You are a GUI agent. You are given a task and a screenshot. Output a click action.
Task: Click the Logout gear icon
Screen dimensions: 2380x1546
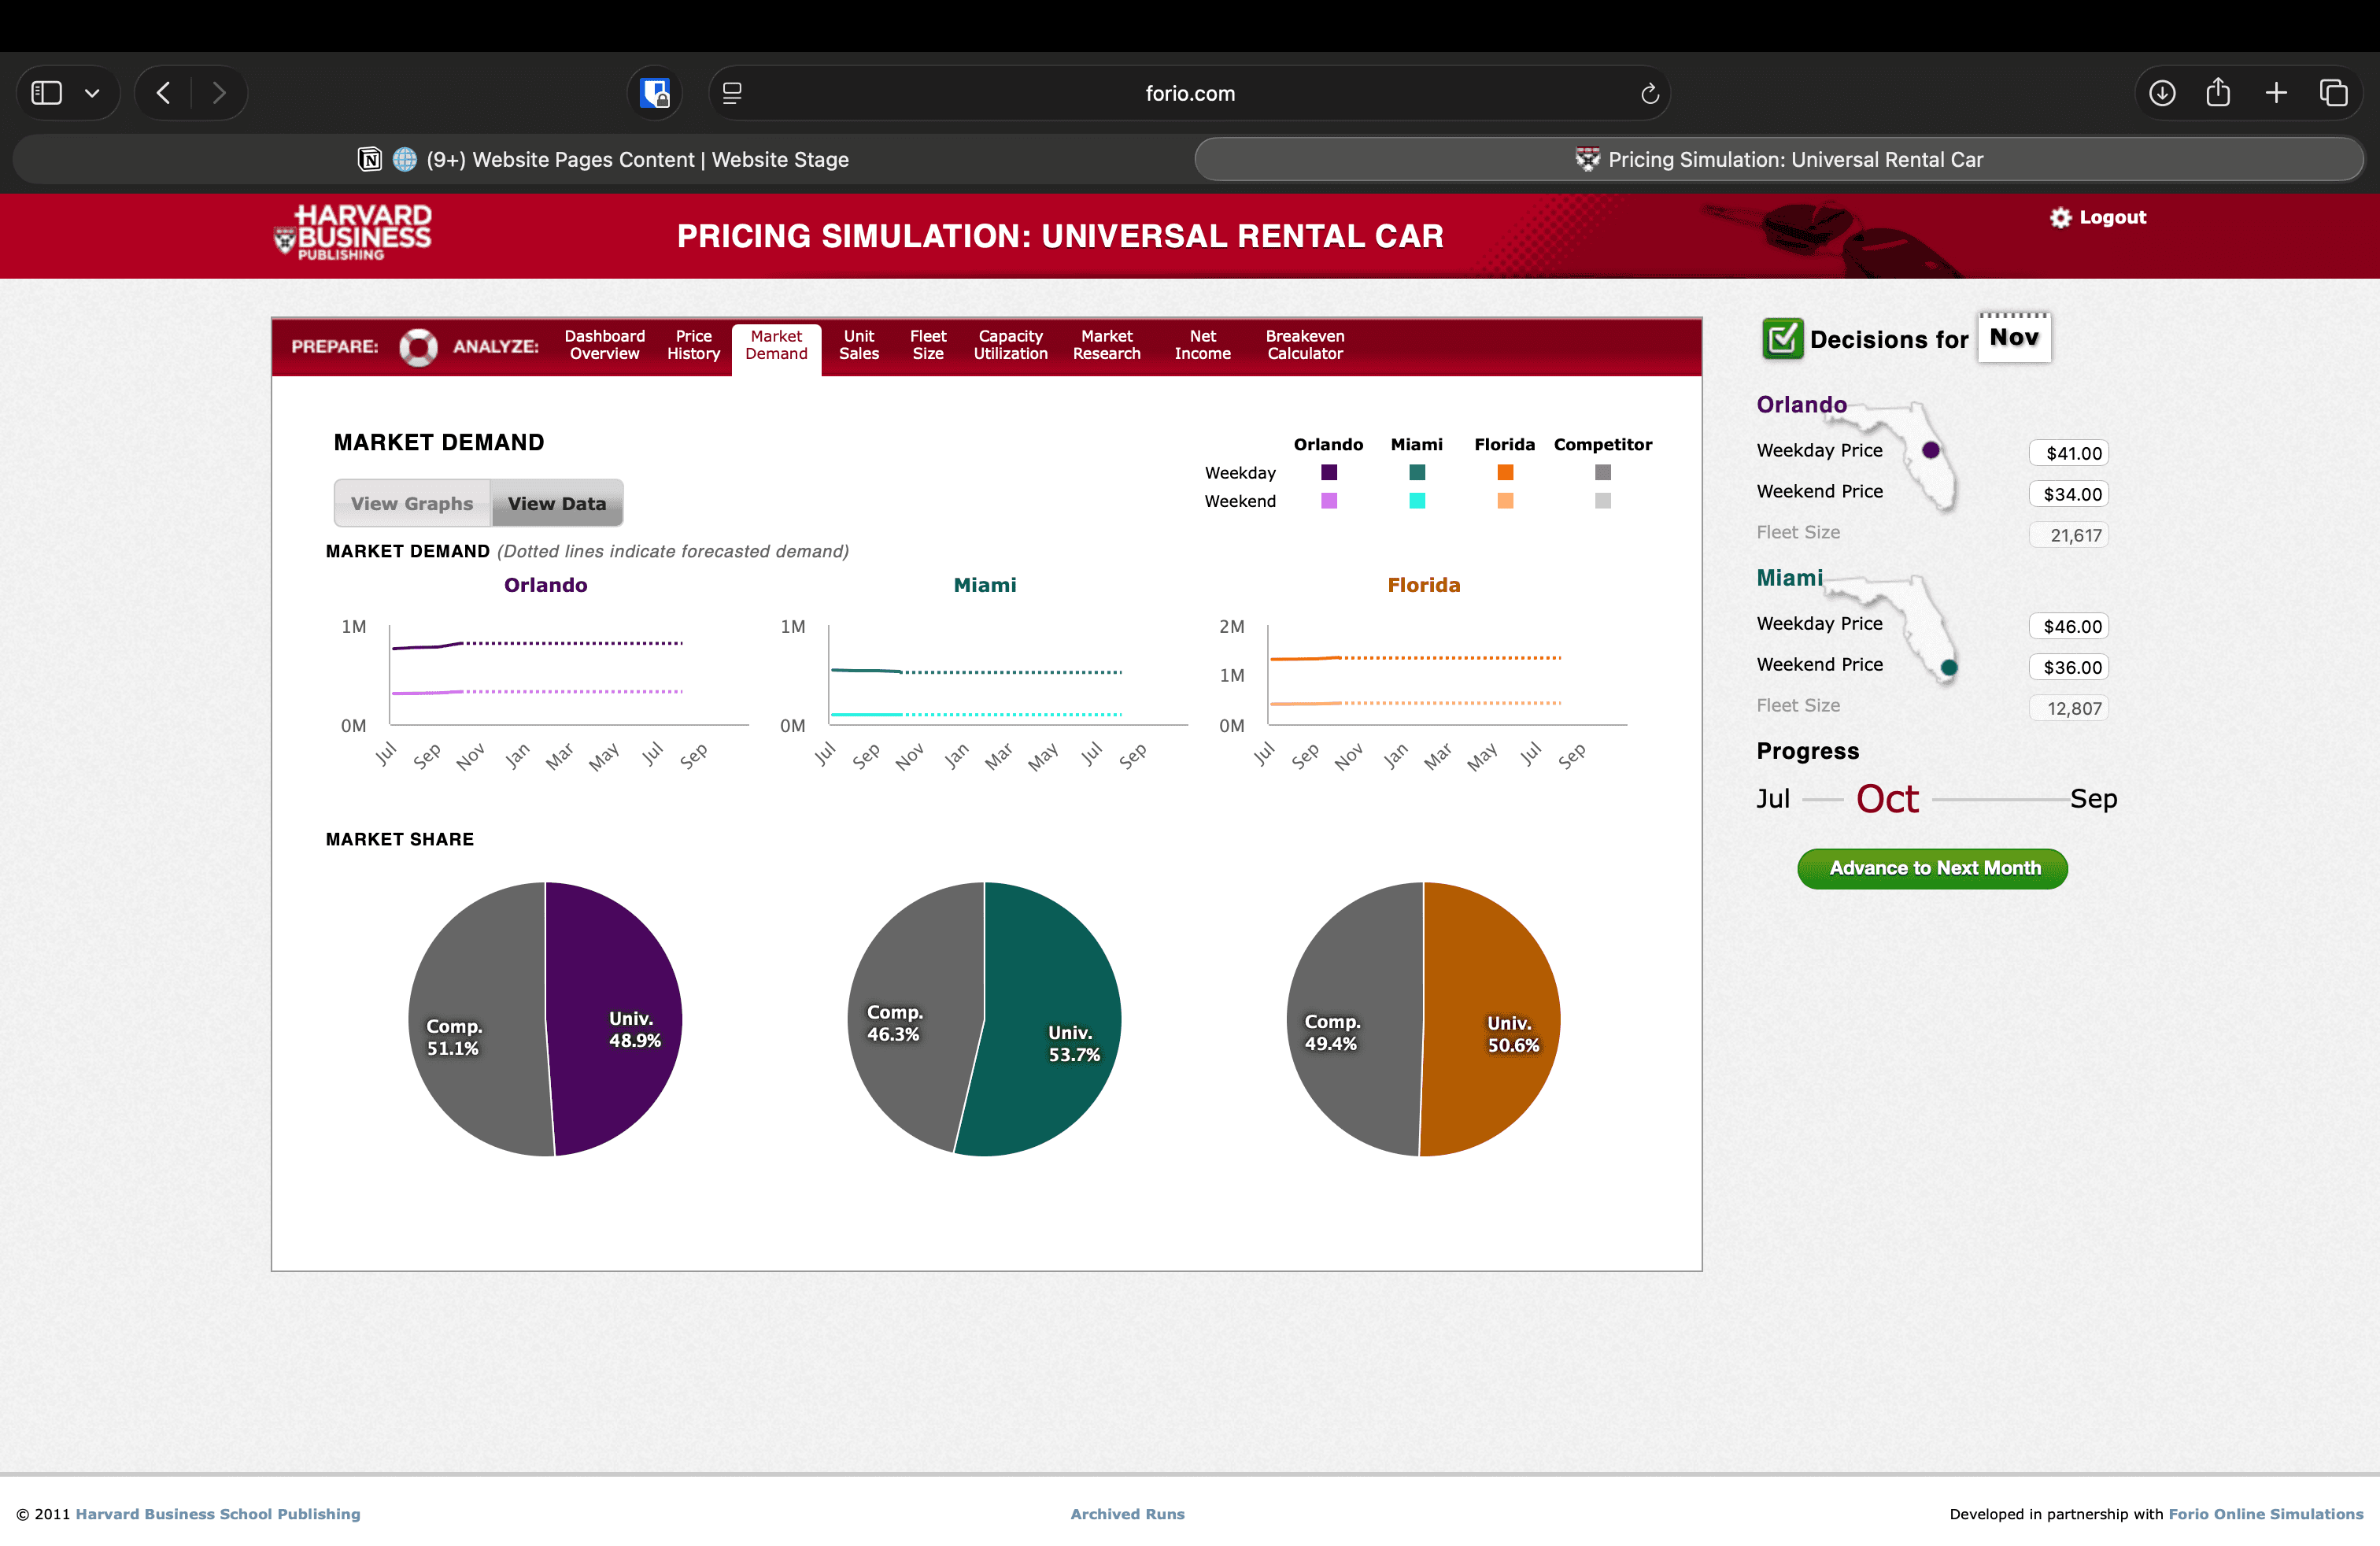[2060, 218]
